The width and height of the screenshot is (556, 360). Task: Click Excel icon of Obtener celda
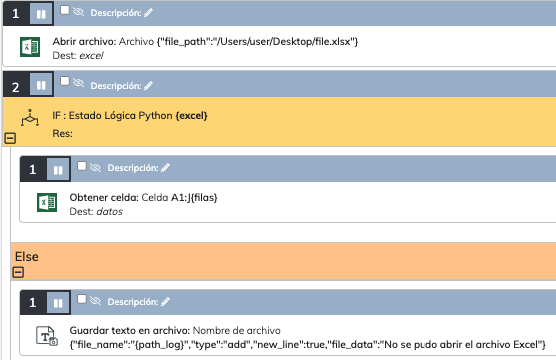[47, 203]
